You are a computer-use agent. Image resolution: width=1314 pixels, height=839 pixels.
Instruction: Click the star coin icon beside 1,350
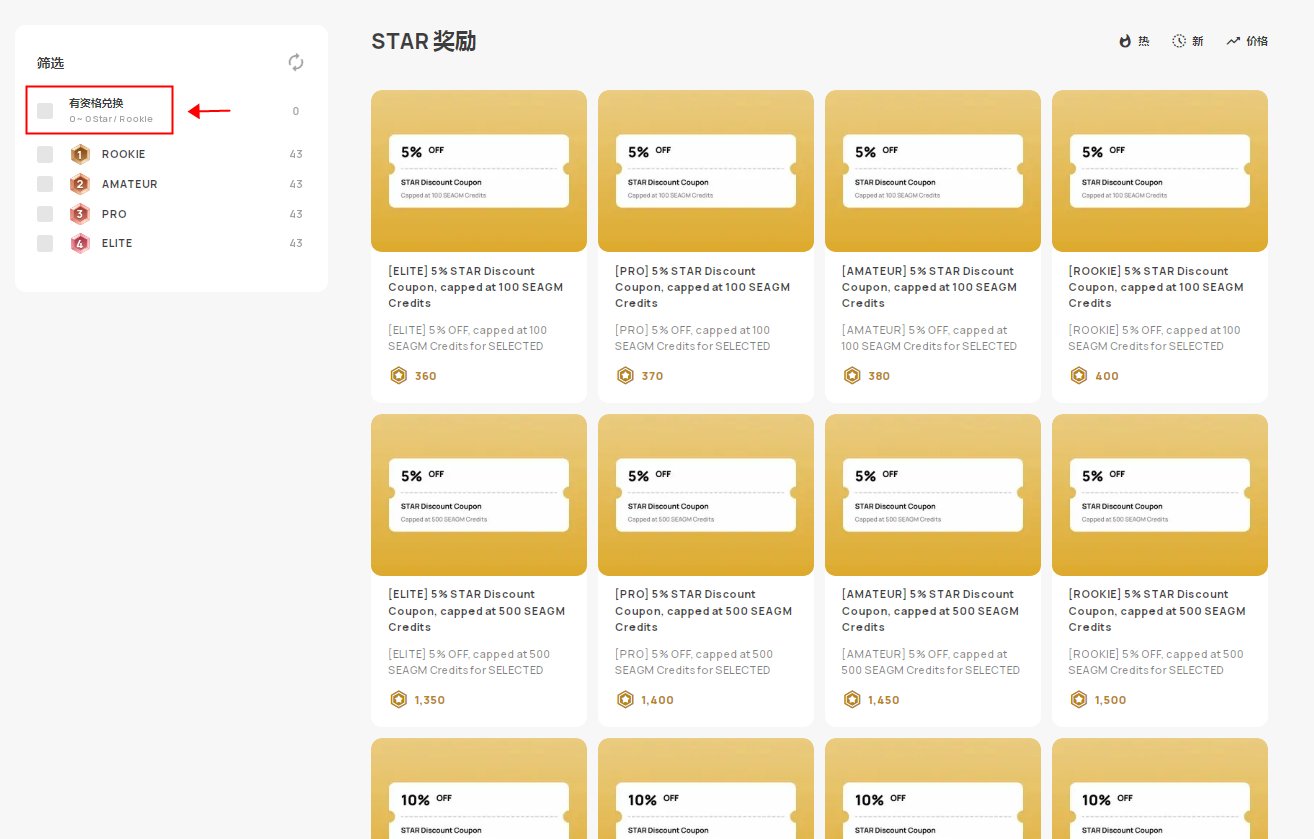click(398, 699)
